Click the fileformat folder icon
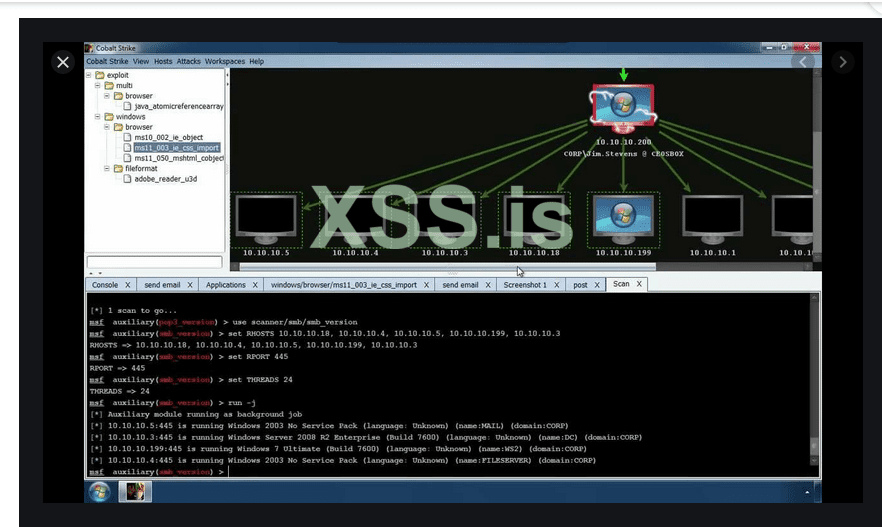 click(x=118, y=168)
